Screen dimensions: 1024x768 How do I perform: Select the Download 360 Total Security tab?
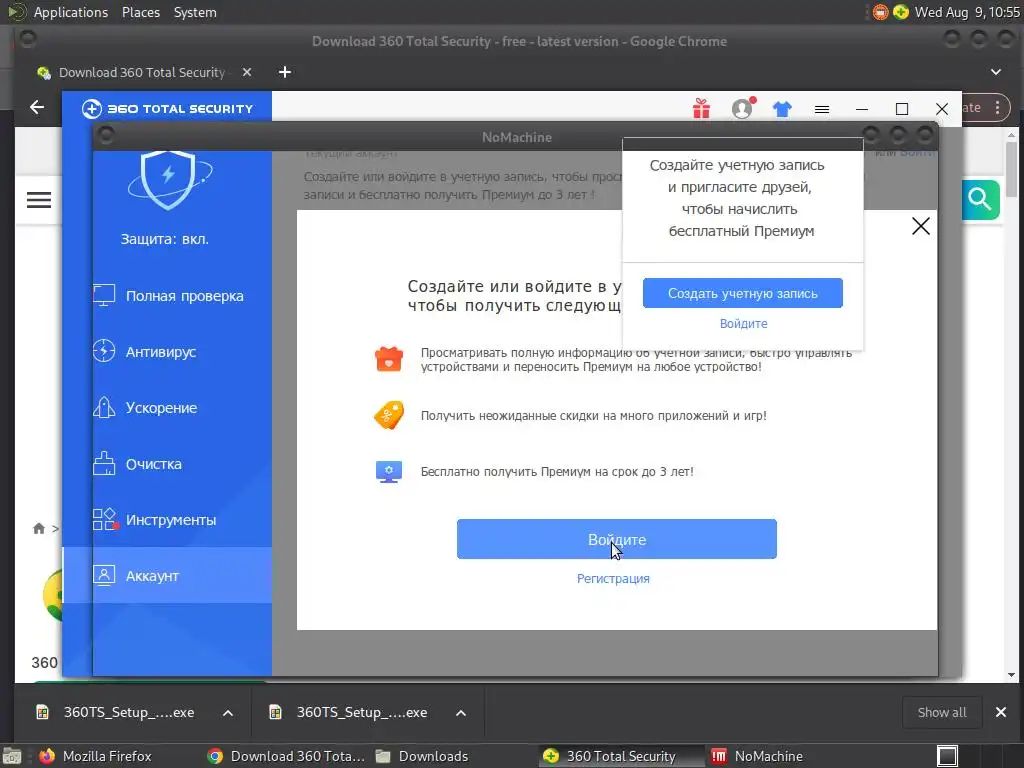142,72
